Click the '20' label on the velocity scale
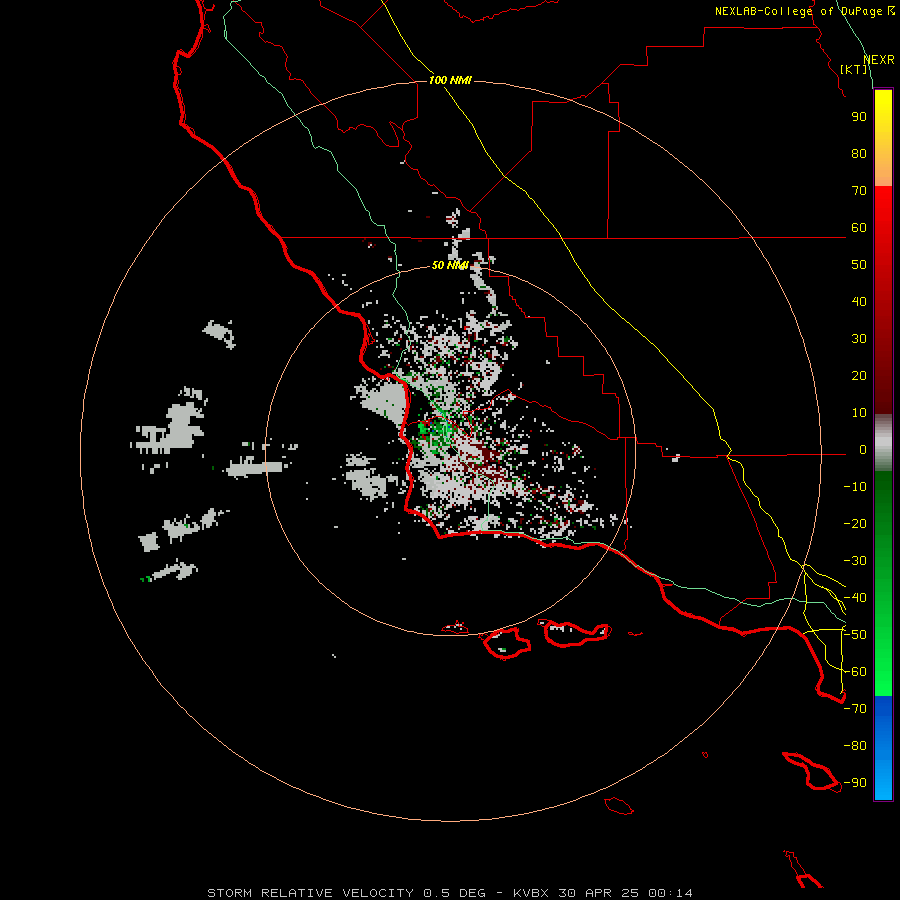 click(859, 376)
